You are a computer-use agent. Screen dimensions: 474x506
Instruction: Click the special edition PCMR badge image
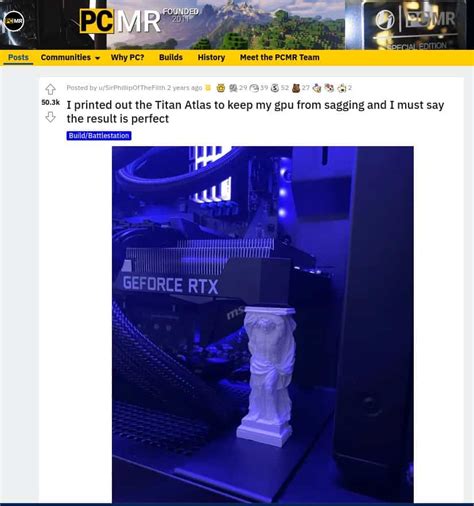[x=415, y=25]
